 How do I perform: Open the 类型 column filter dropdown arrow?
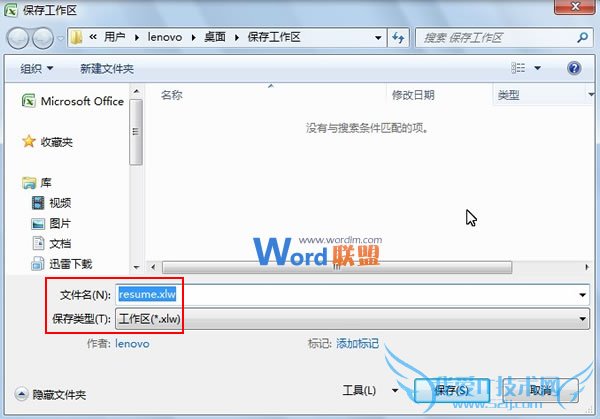(591, 95)
